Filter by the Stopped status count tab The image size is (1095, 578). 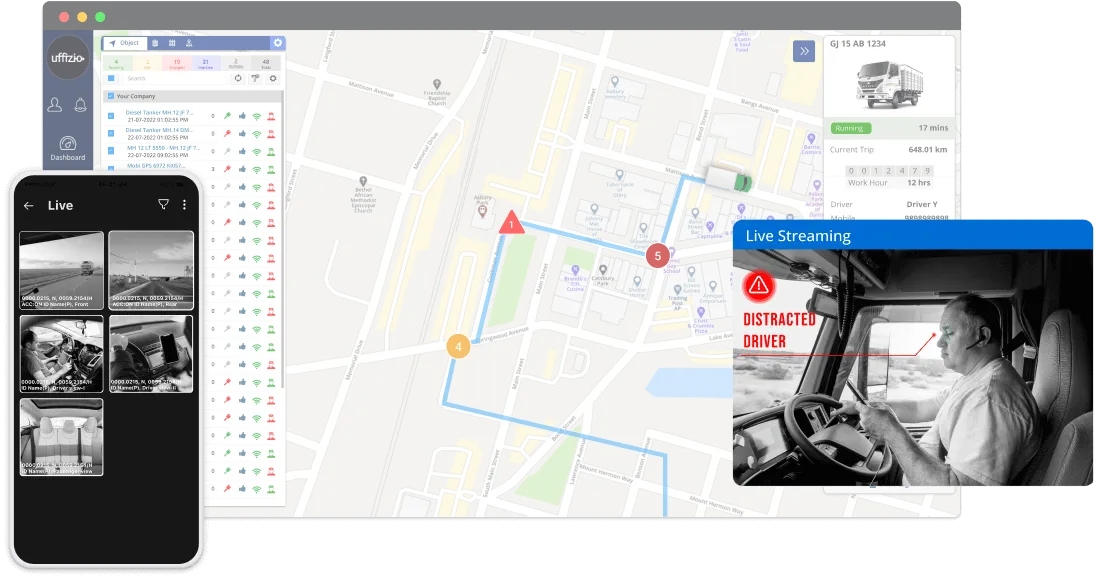(x=177, y=64)
